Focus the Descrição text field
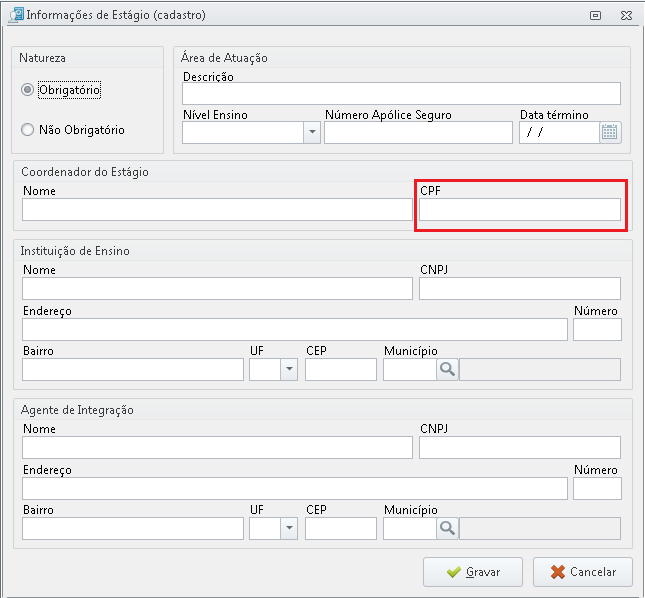645x598 pixels. pos(401,93)
